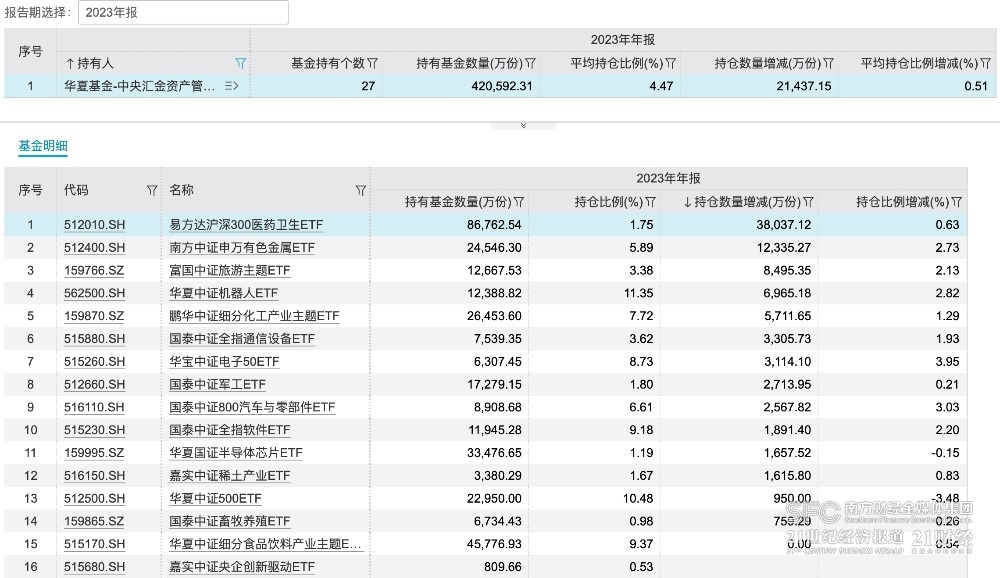Open fund code 516110.SH
The width and height of the screenshot is (1000, 578).
click(x=94, y=407)
